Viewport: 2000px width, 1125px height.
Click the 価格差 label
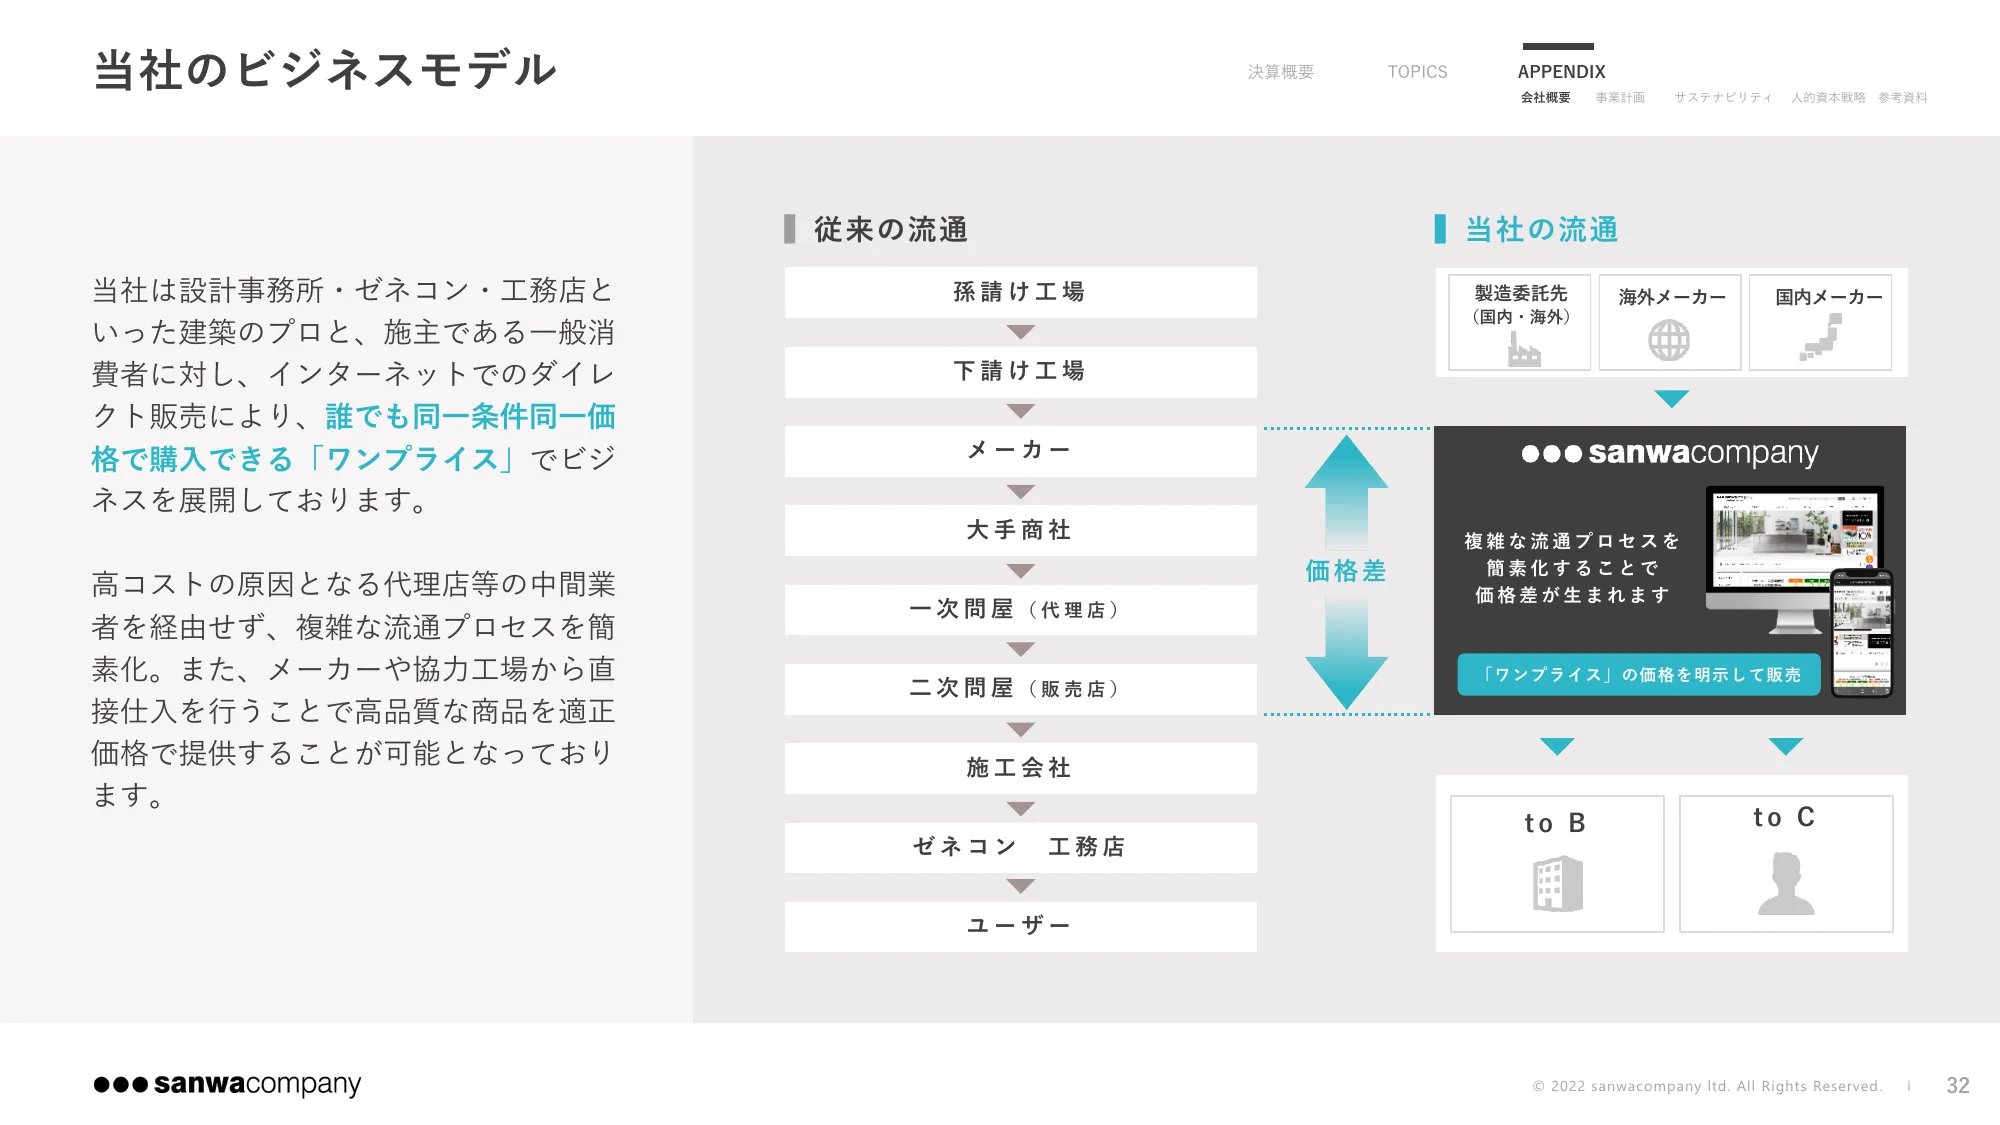1346,571
